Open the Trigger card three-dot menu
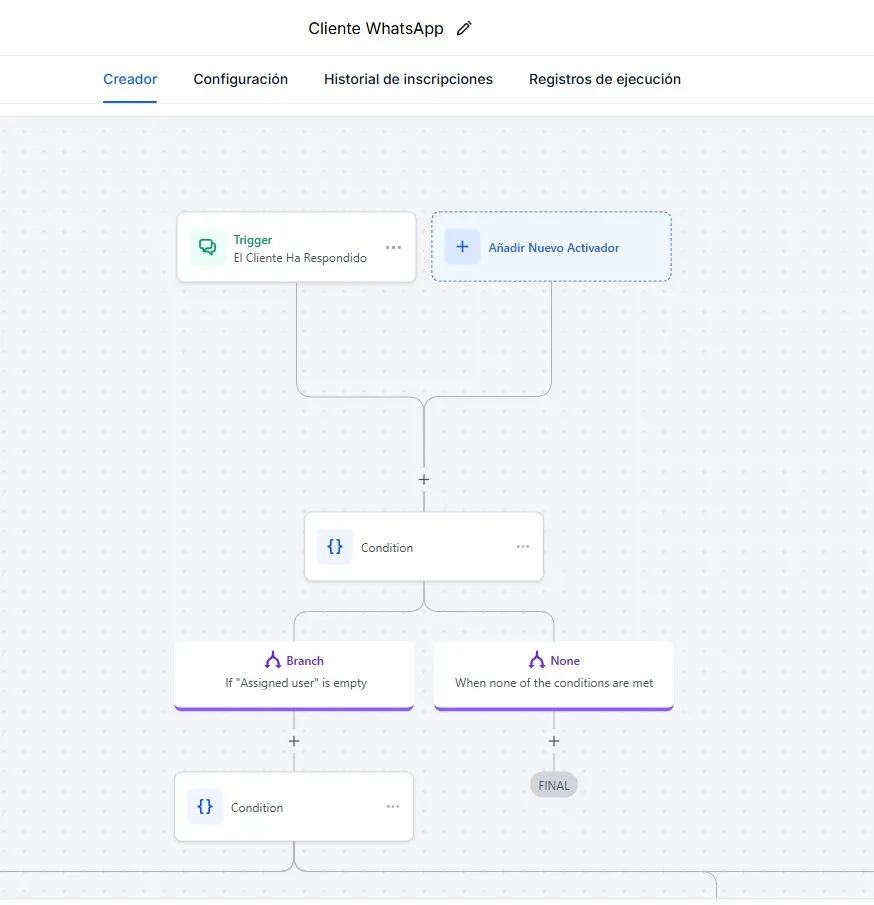This screenshot has height=905, width=874. [x=394, y=247]
